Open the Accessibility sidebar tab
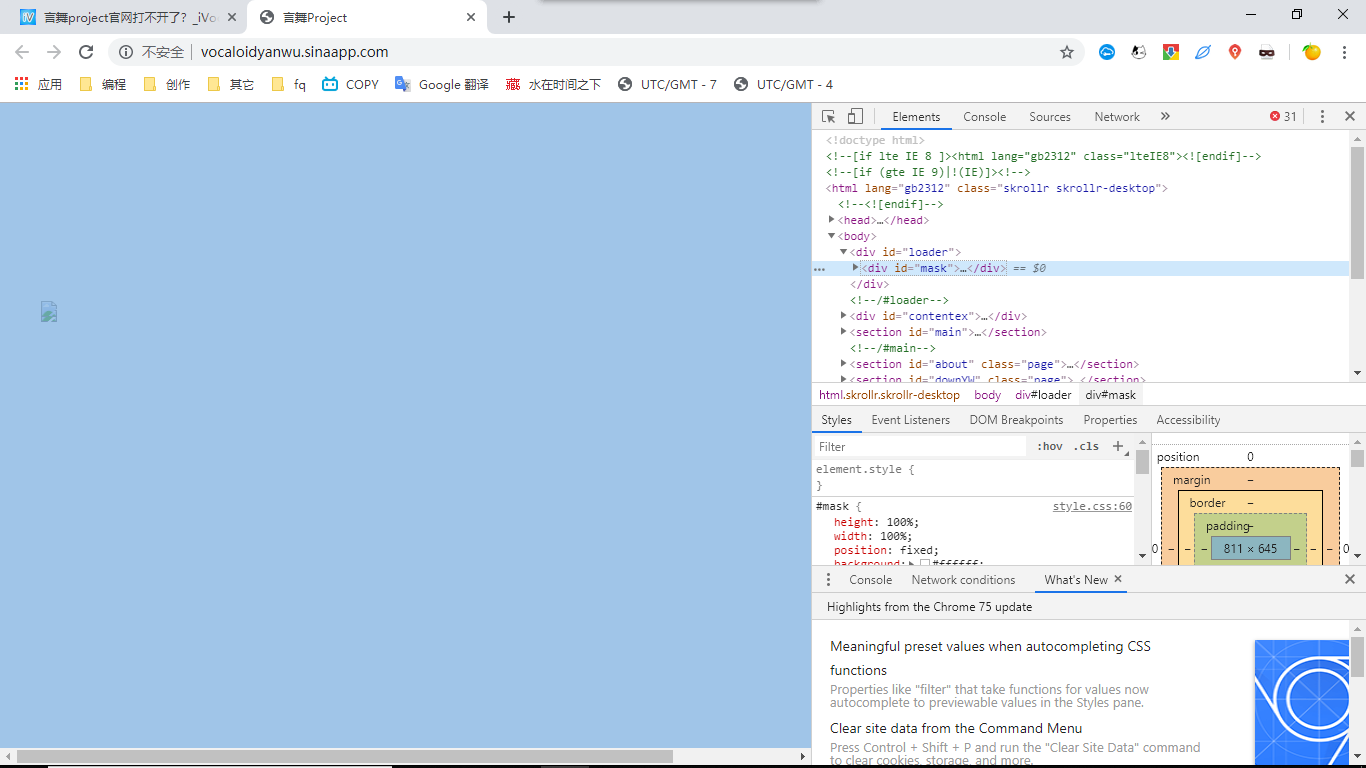Image resolution: width=1366 pixels, height=768 pixels. click(1188, 420)
